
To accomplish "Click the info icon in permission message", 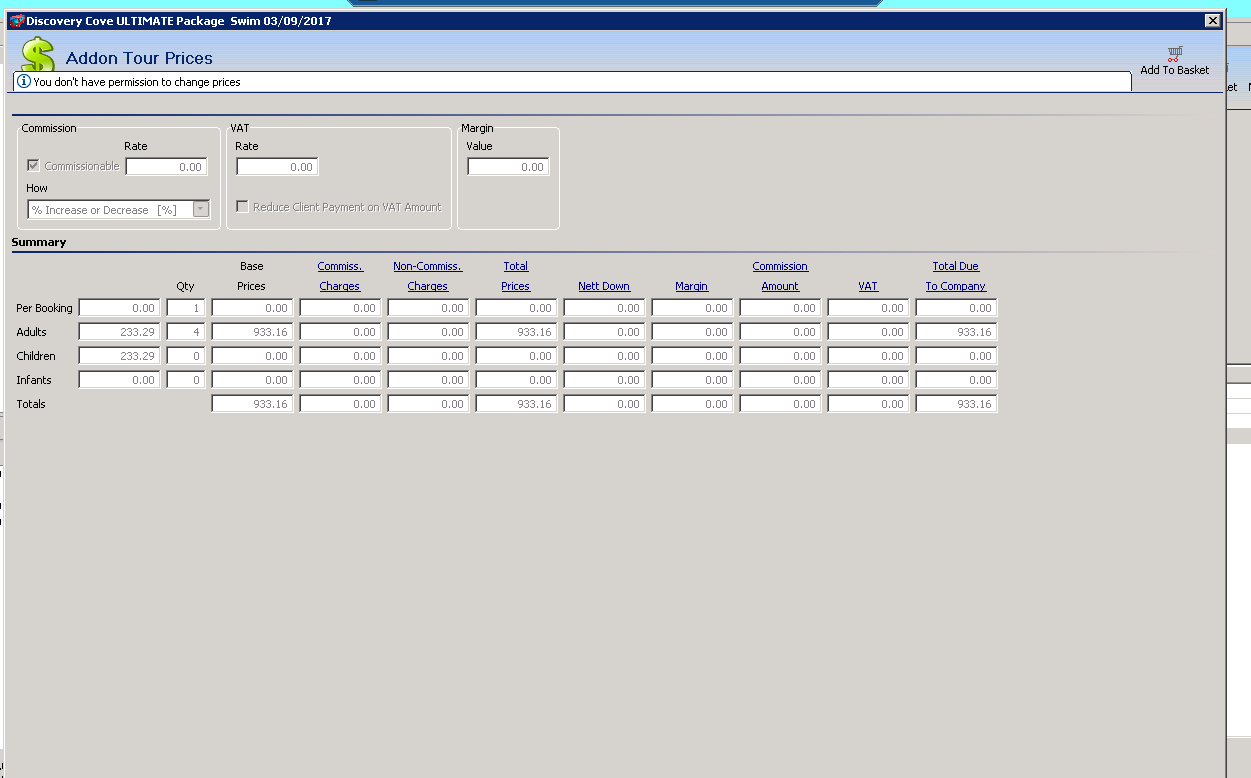I will pyautogui.click(x=24, y=82).
